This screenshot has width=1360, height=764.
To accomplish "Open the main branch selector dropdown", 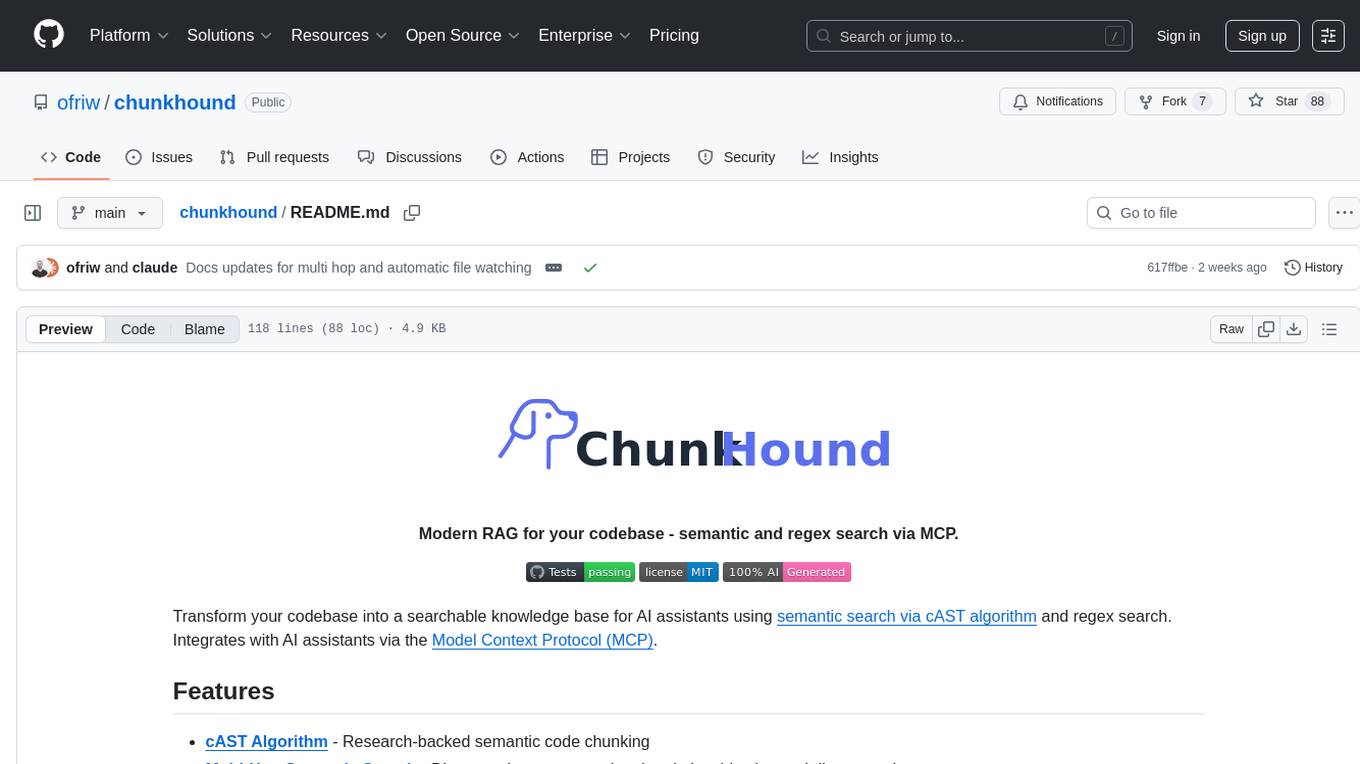I will [x=110, y=213].
